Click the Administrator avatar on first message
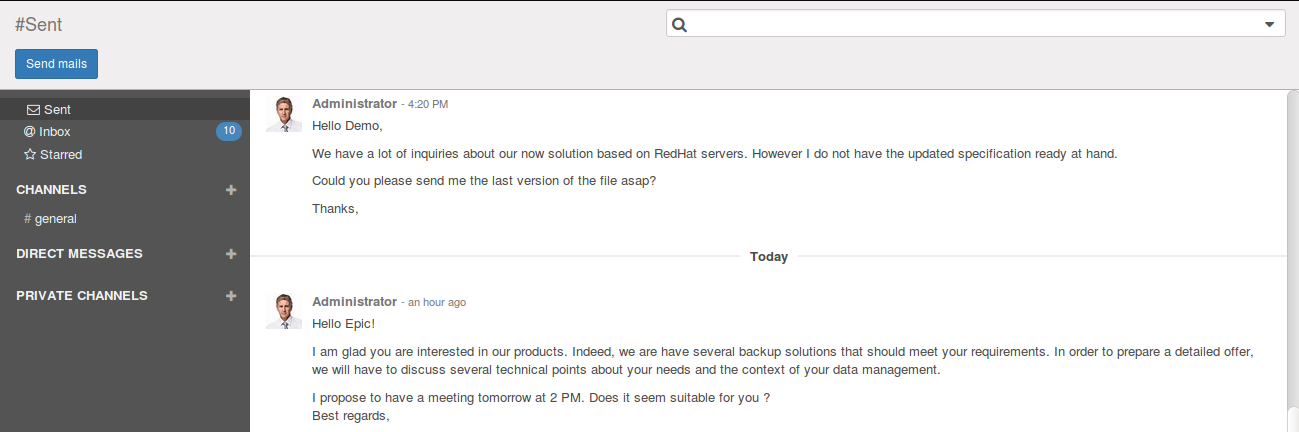The height and width of the screenshot is (432, 1299). click(x=284, y=114)
